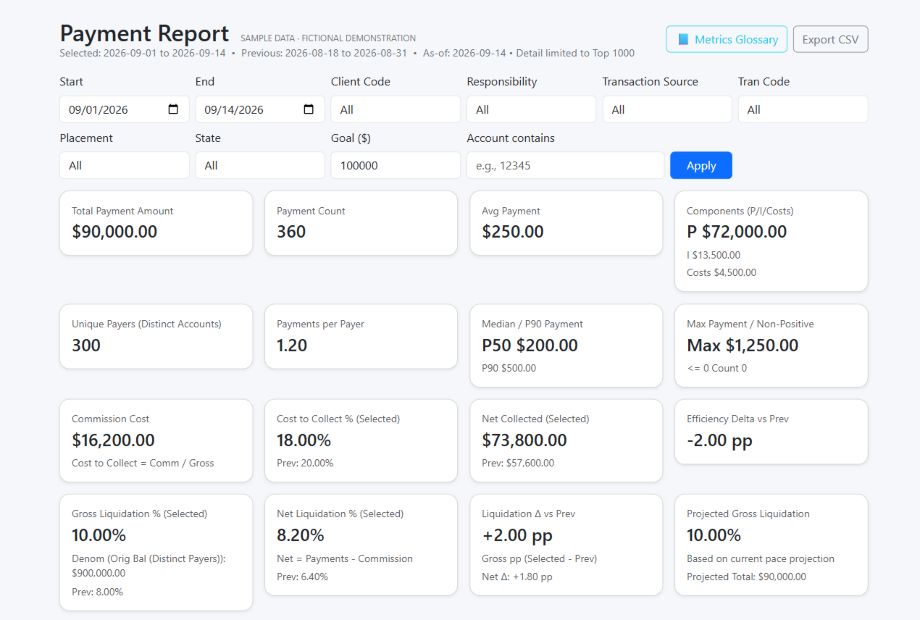Click the Avg Payment value $250.00
The width and height of the screenshot is (920, 620).
512,232
